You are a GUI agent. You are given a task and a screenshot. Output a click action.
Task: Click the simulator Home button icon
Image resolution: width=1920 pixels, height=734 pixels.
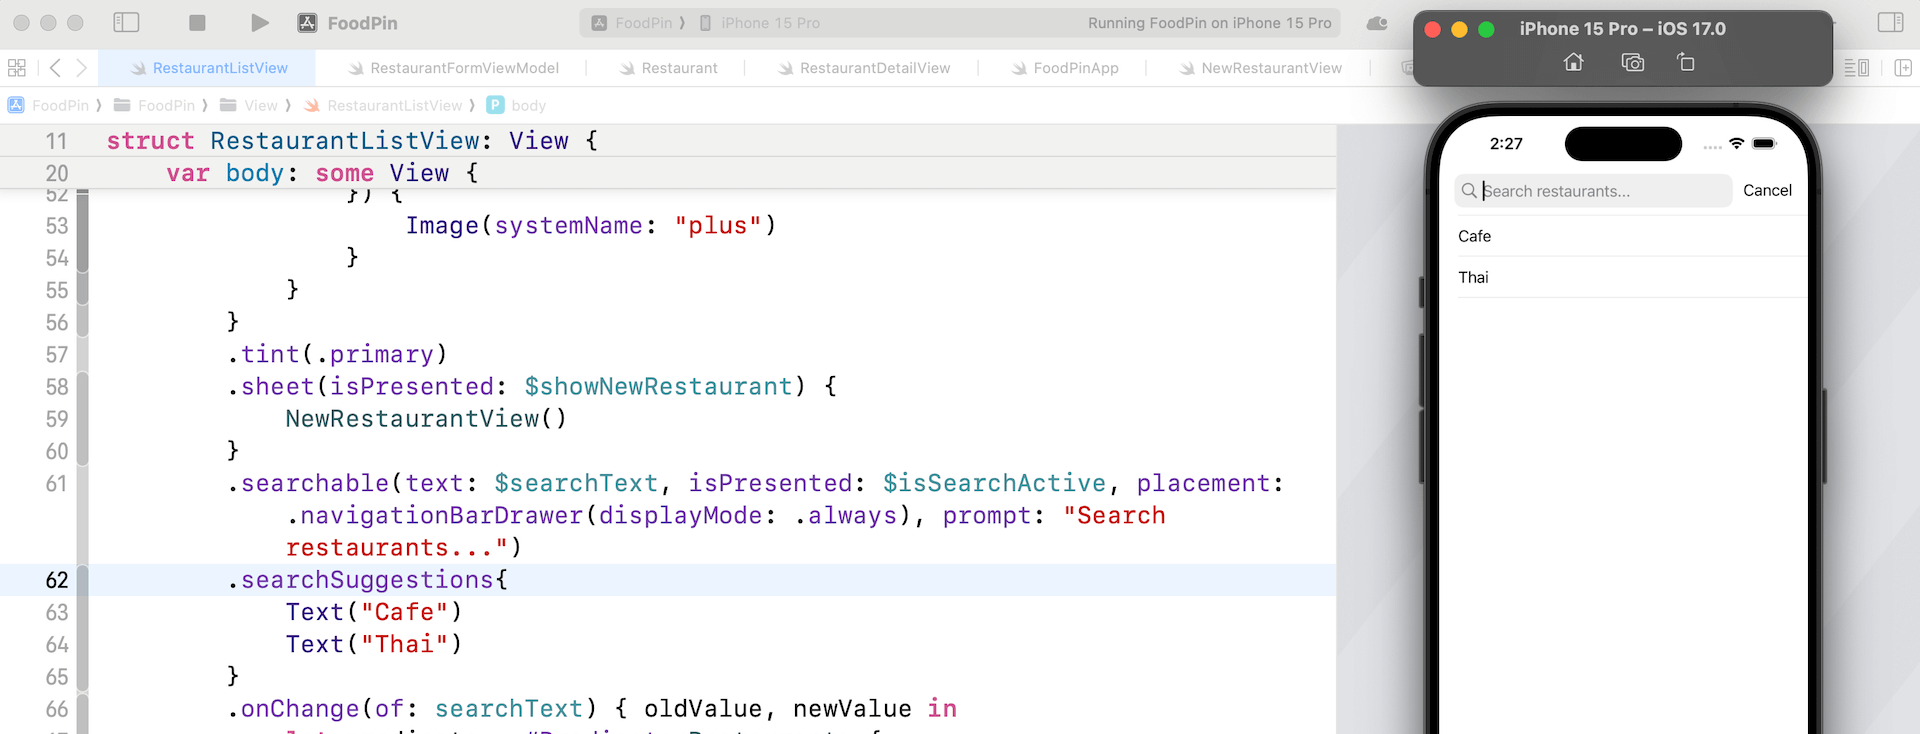pos(1573,63)
